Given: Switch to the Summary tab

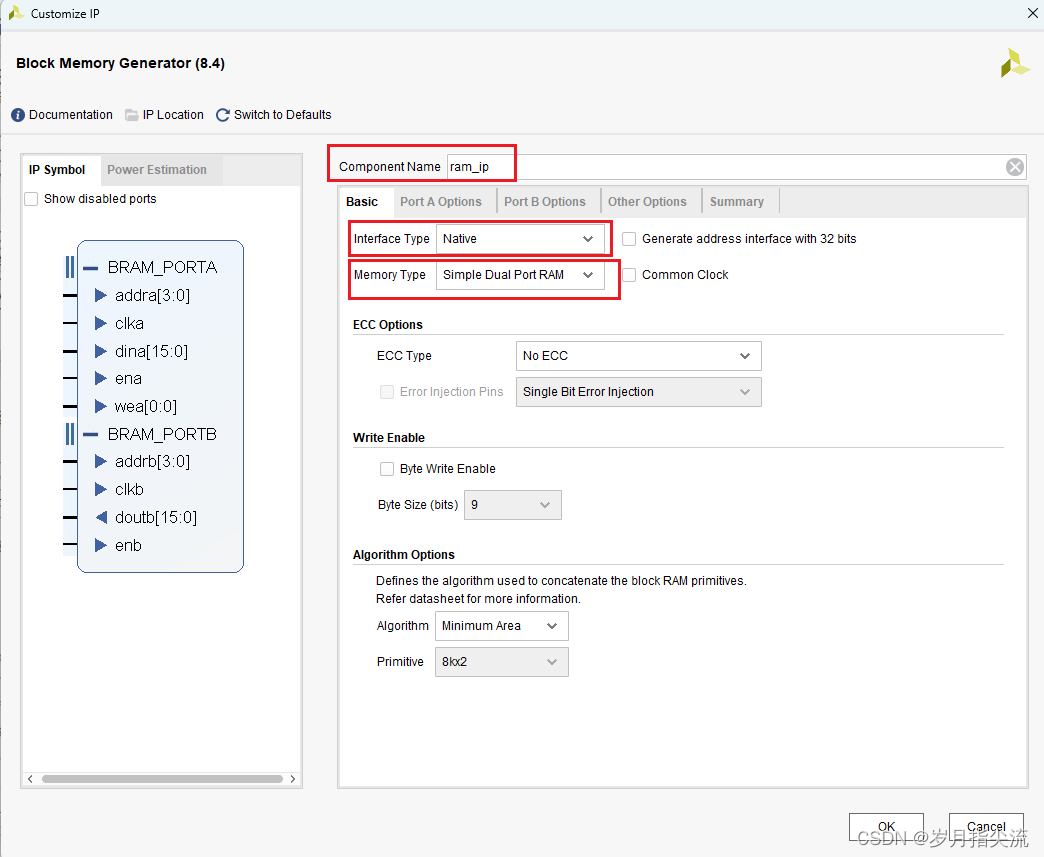Looking at the screenshot, I should pos(736,202).
